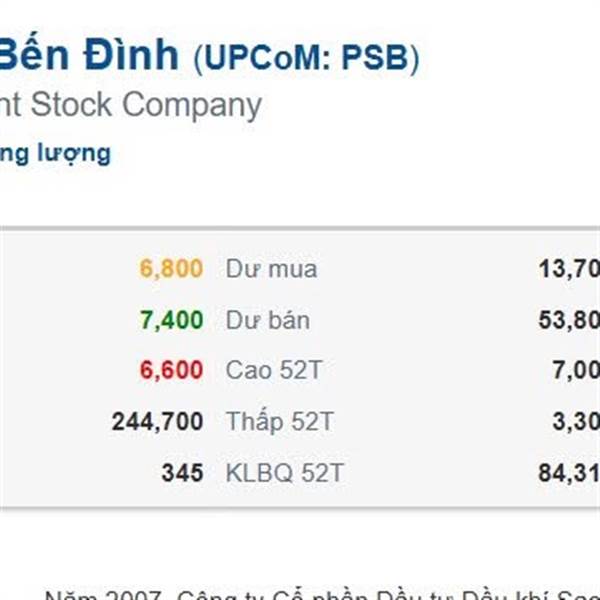Click the Dư mua value starting 13,70
The height and width of the screenshot is (600, 600).
point(569,269)
